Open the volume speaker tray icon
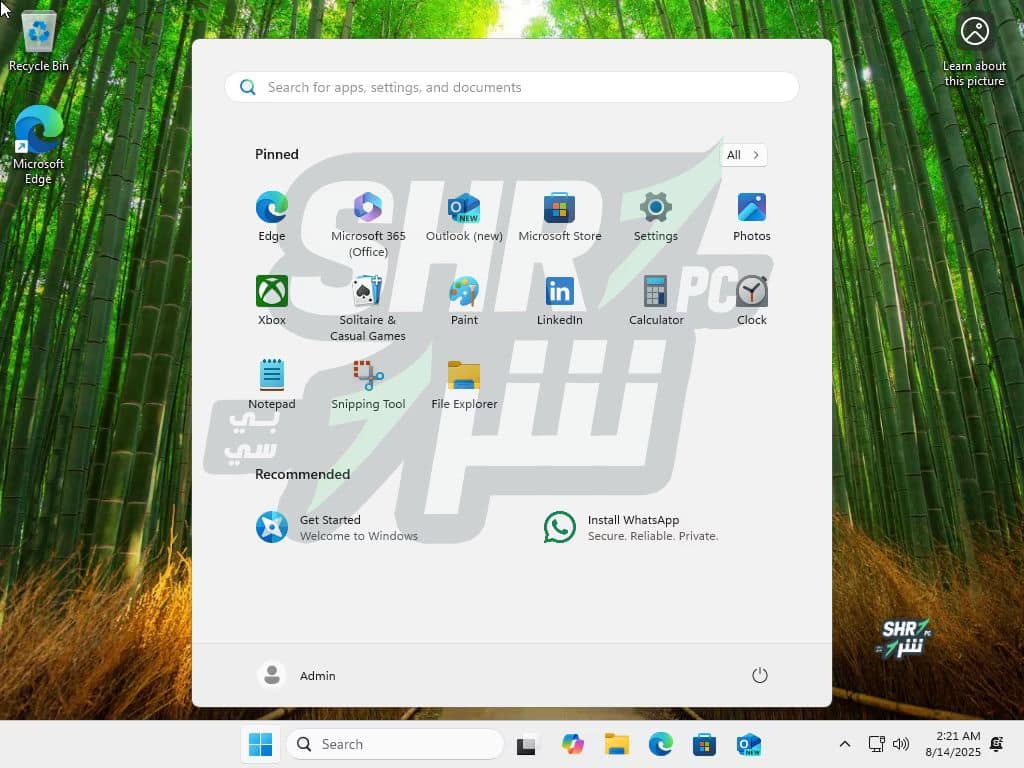Image resolution: width=1024 pixels, height=768 pixels. [x=901, y=744]
